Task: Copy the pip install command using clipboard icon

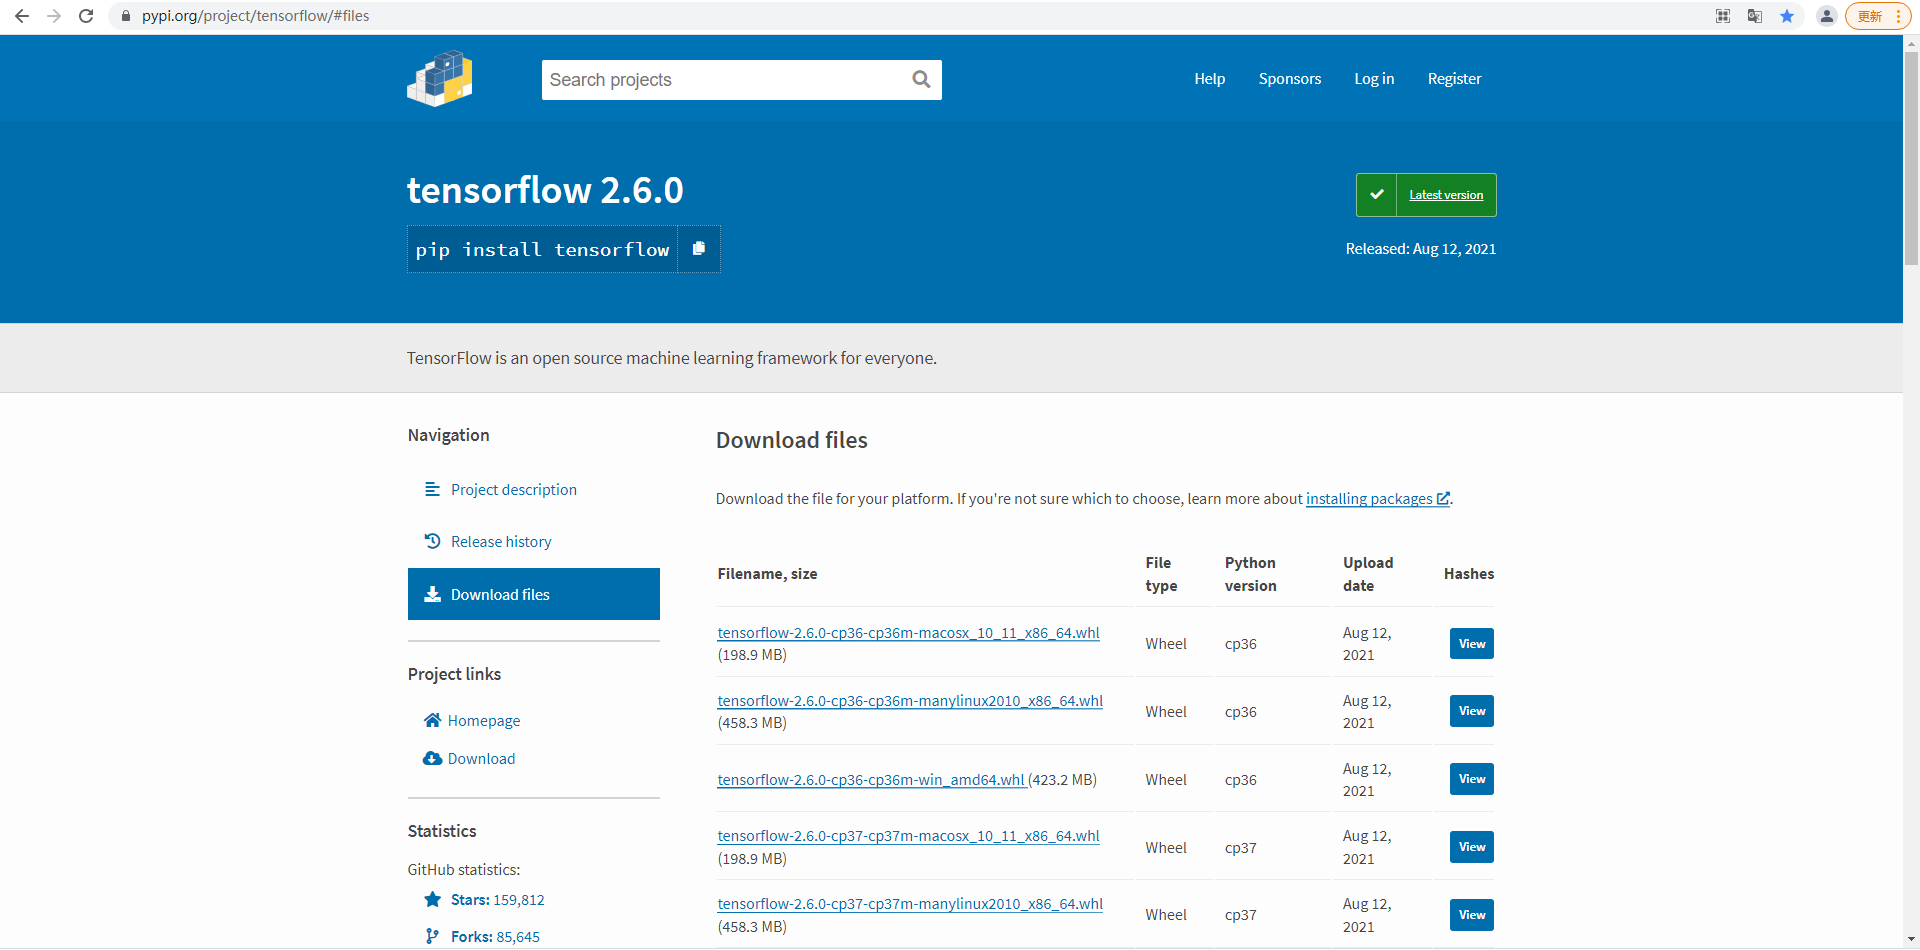Action: pyautogui.click(x=698, y=249)
